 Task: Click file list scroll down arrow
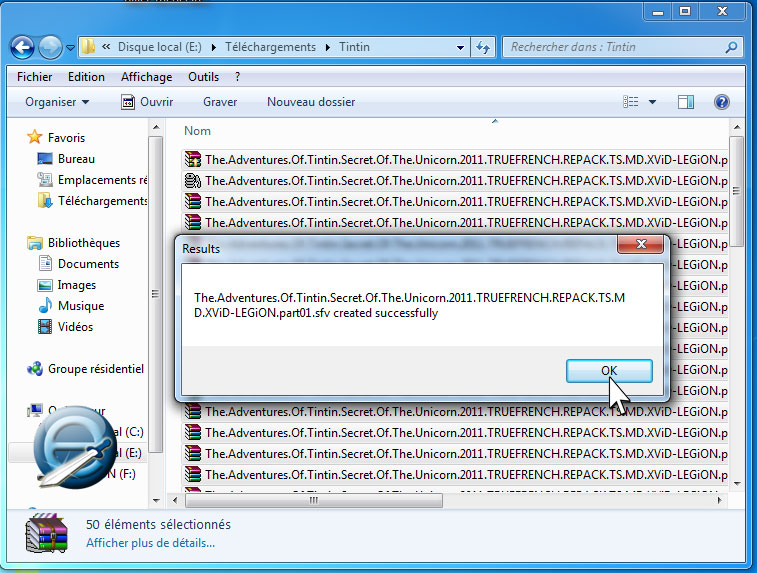click(737, 484)
